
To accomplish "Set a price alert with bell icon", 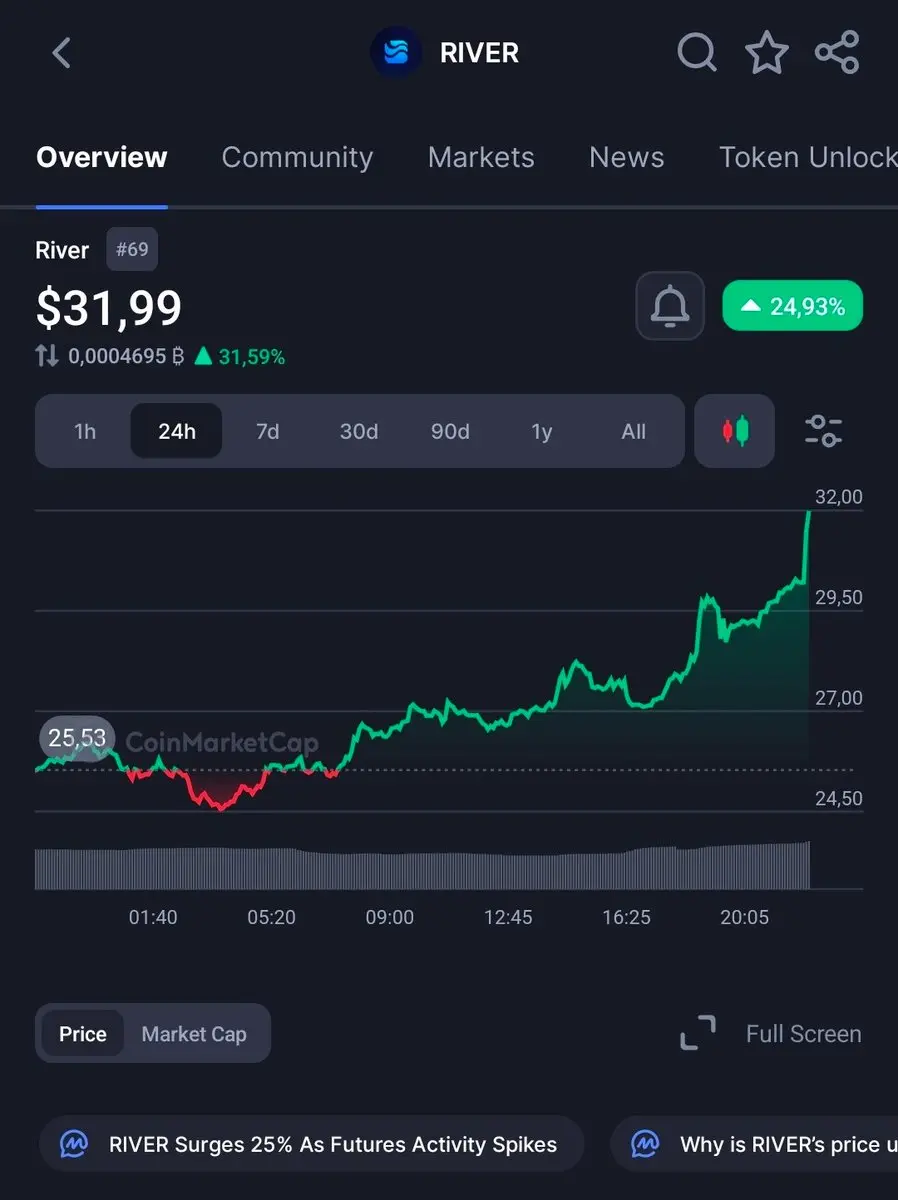I will 670,306.
